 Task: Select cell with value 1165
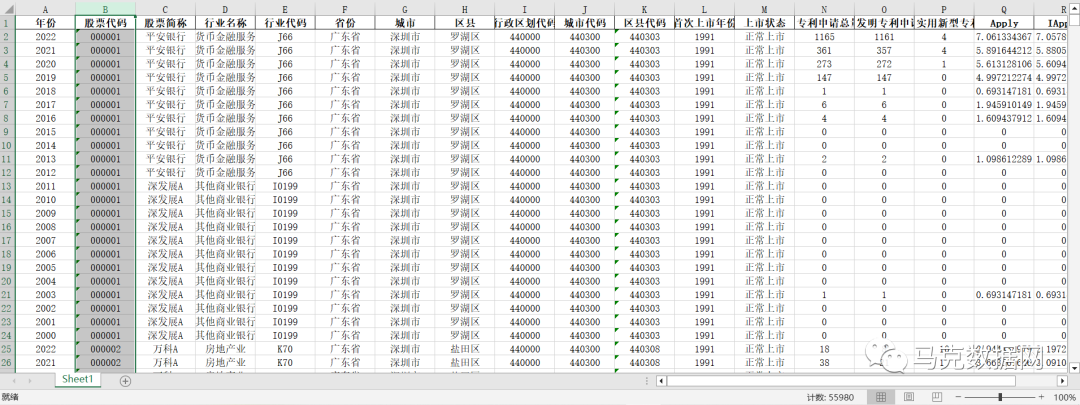[824, 36]
